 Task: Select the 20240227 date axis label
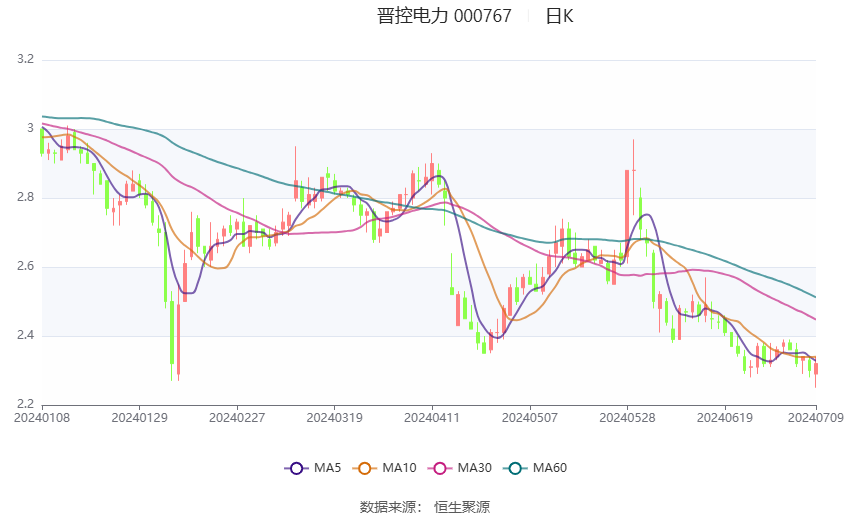(x=237, y=418)
